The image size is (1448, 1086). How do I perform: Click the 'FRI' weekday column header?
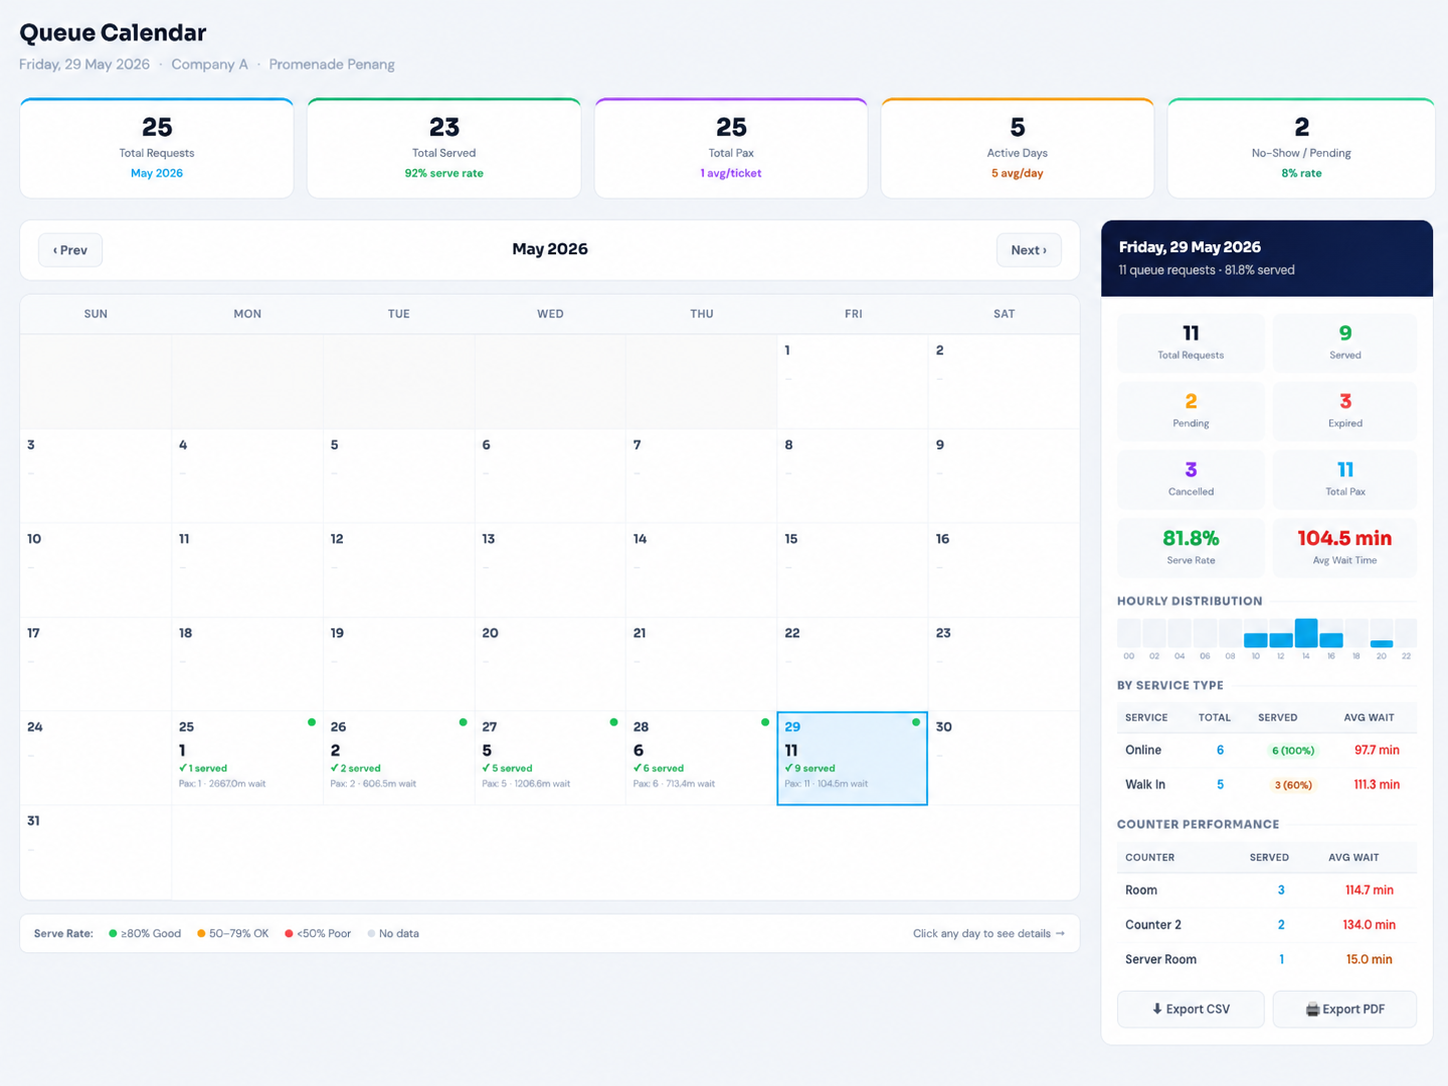click(x=853, y=314)
